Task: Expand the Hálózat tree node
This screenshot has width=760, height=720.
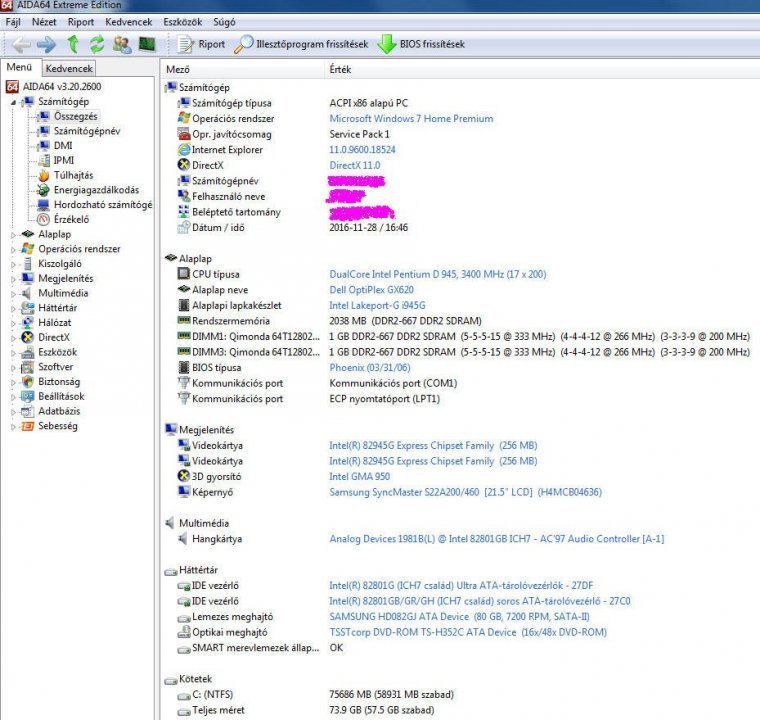Action: [14, 323]
